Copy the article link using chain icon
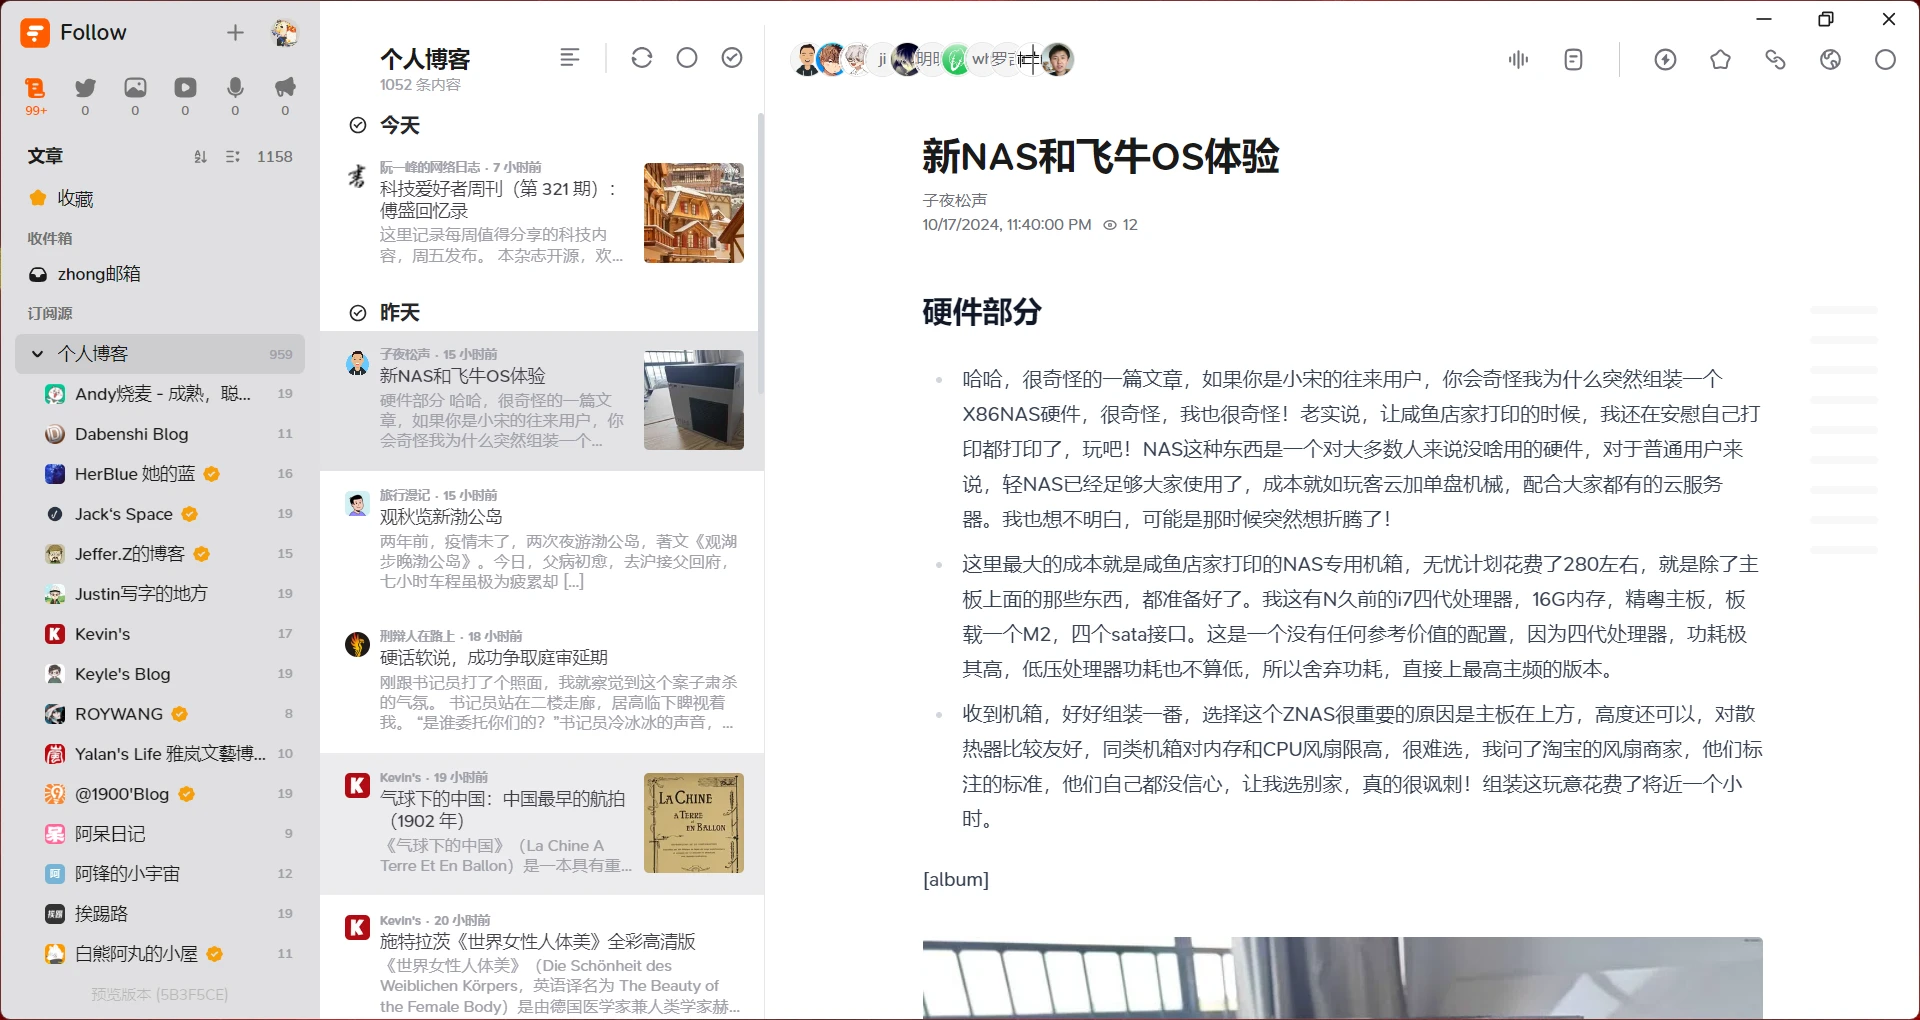Screen dimensions: 1920x1020 [x=1775, y=60]
